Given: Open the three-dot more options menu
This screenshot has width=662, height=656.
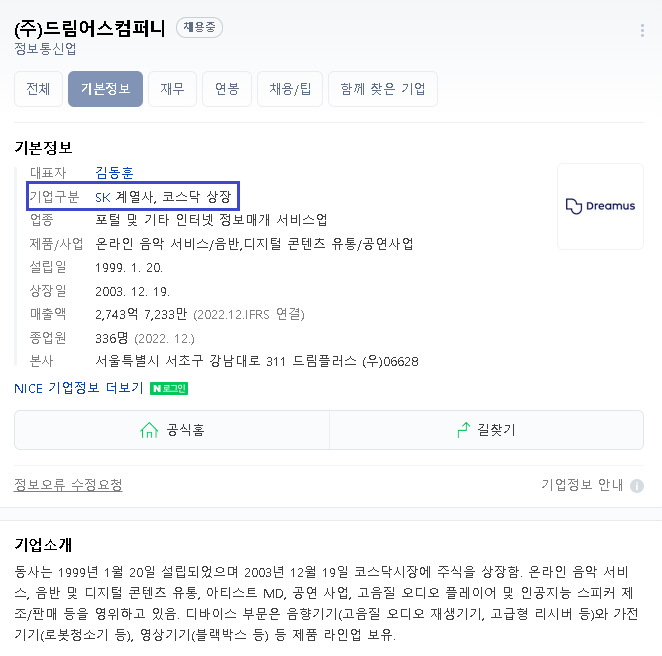Looking at the screenshot, I should [x=642, y=30].
